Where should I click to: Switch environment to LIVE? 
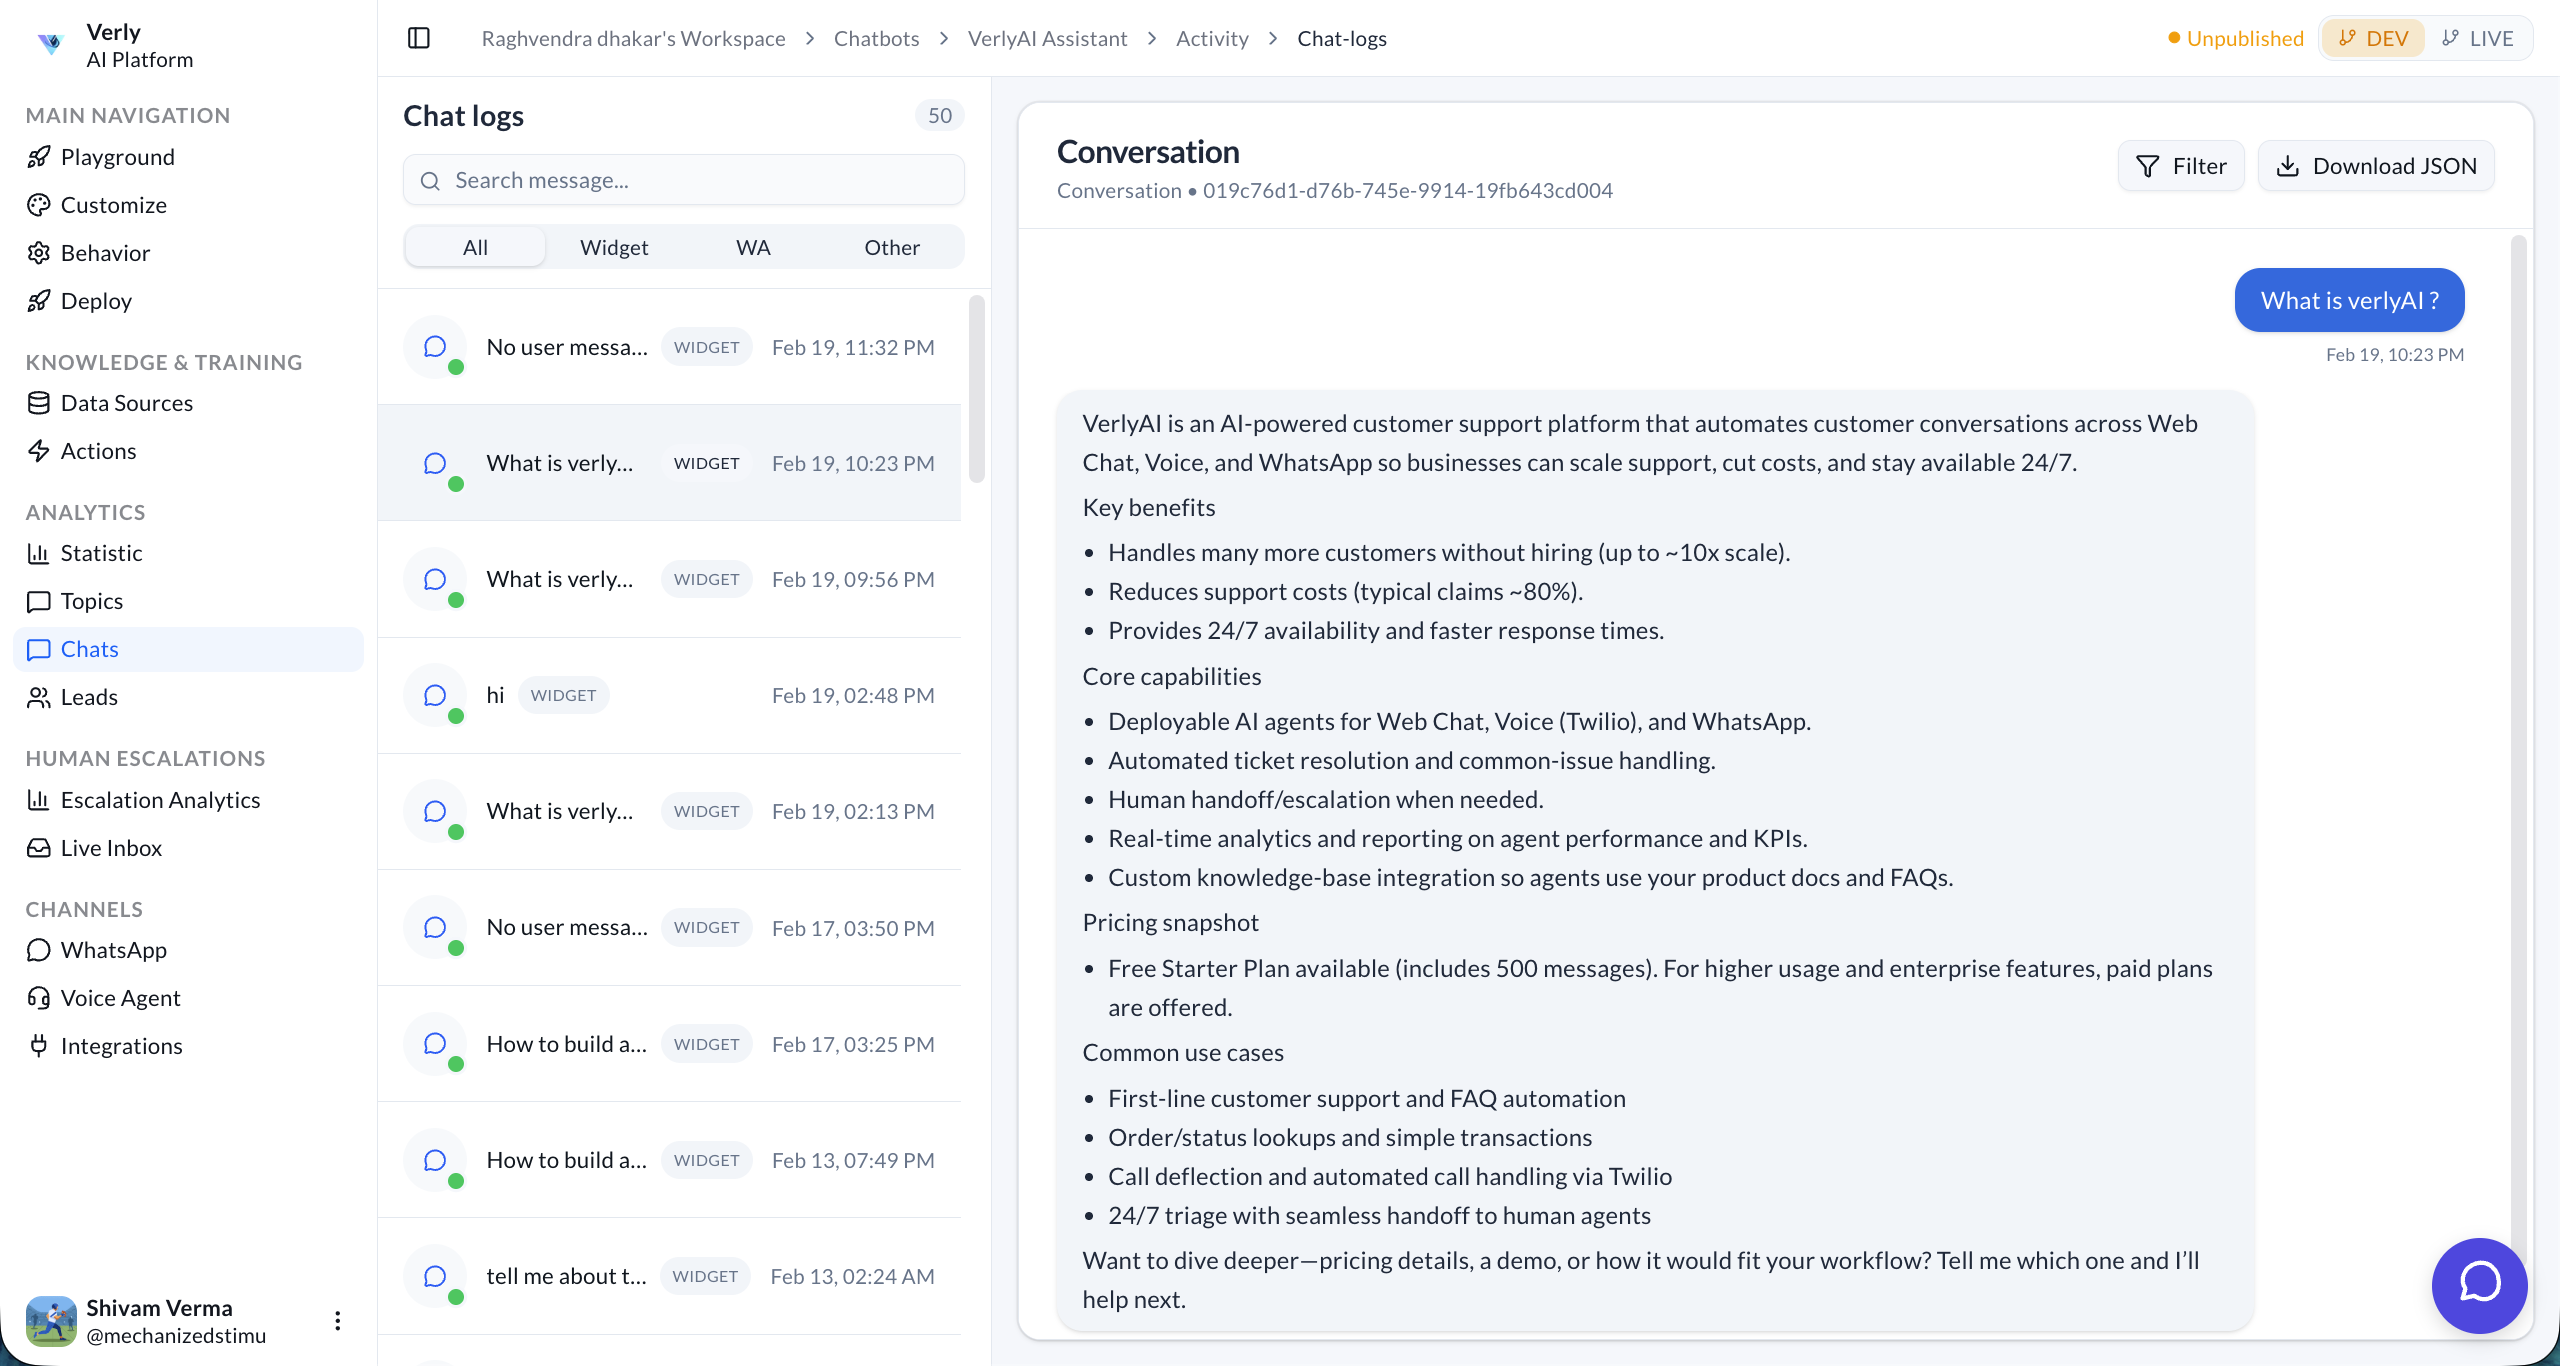2478,38
